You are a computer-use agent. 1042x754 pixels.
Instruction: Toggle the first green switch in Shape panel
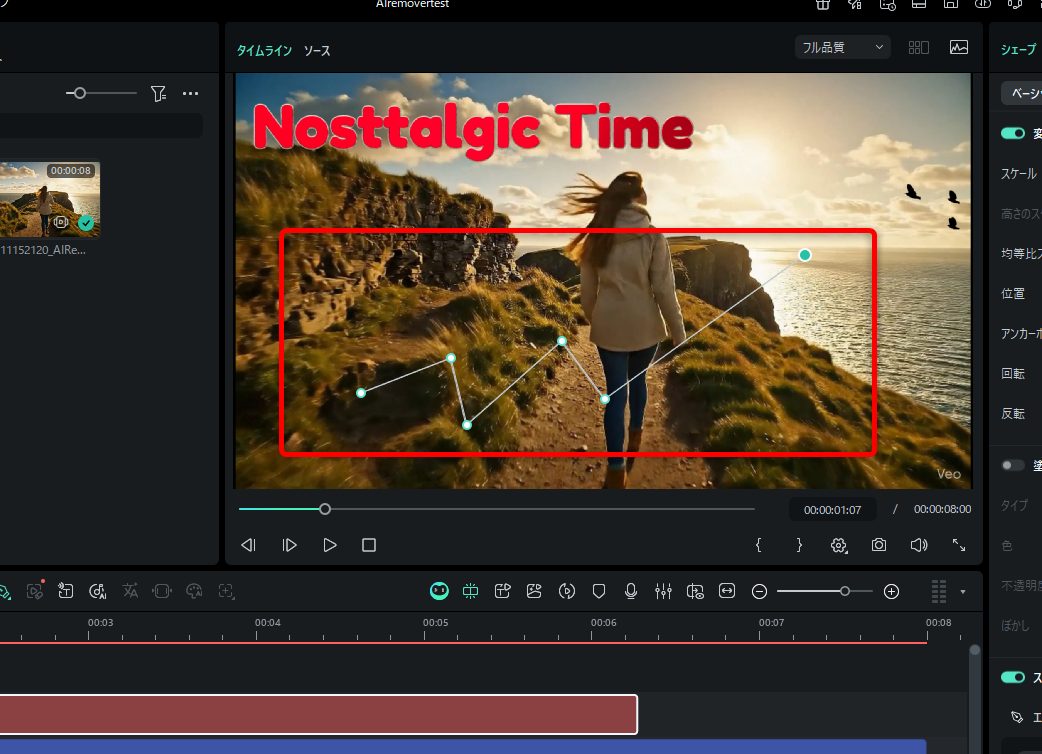point(1013,133)
